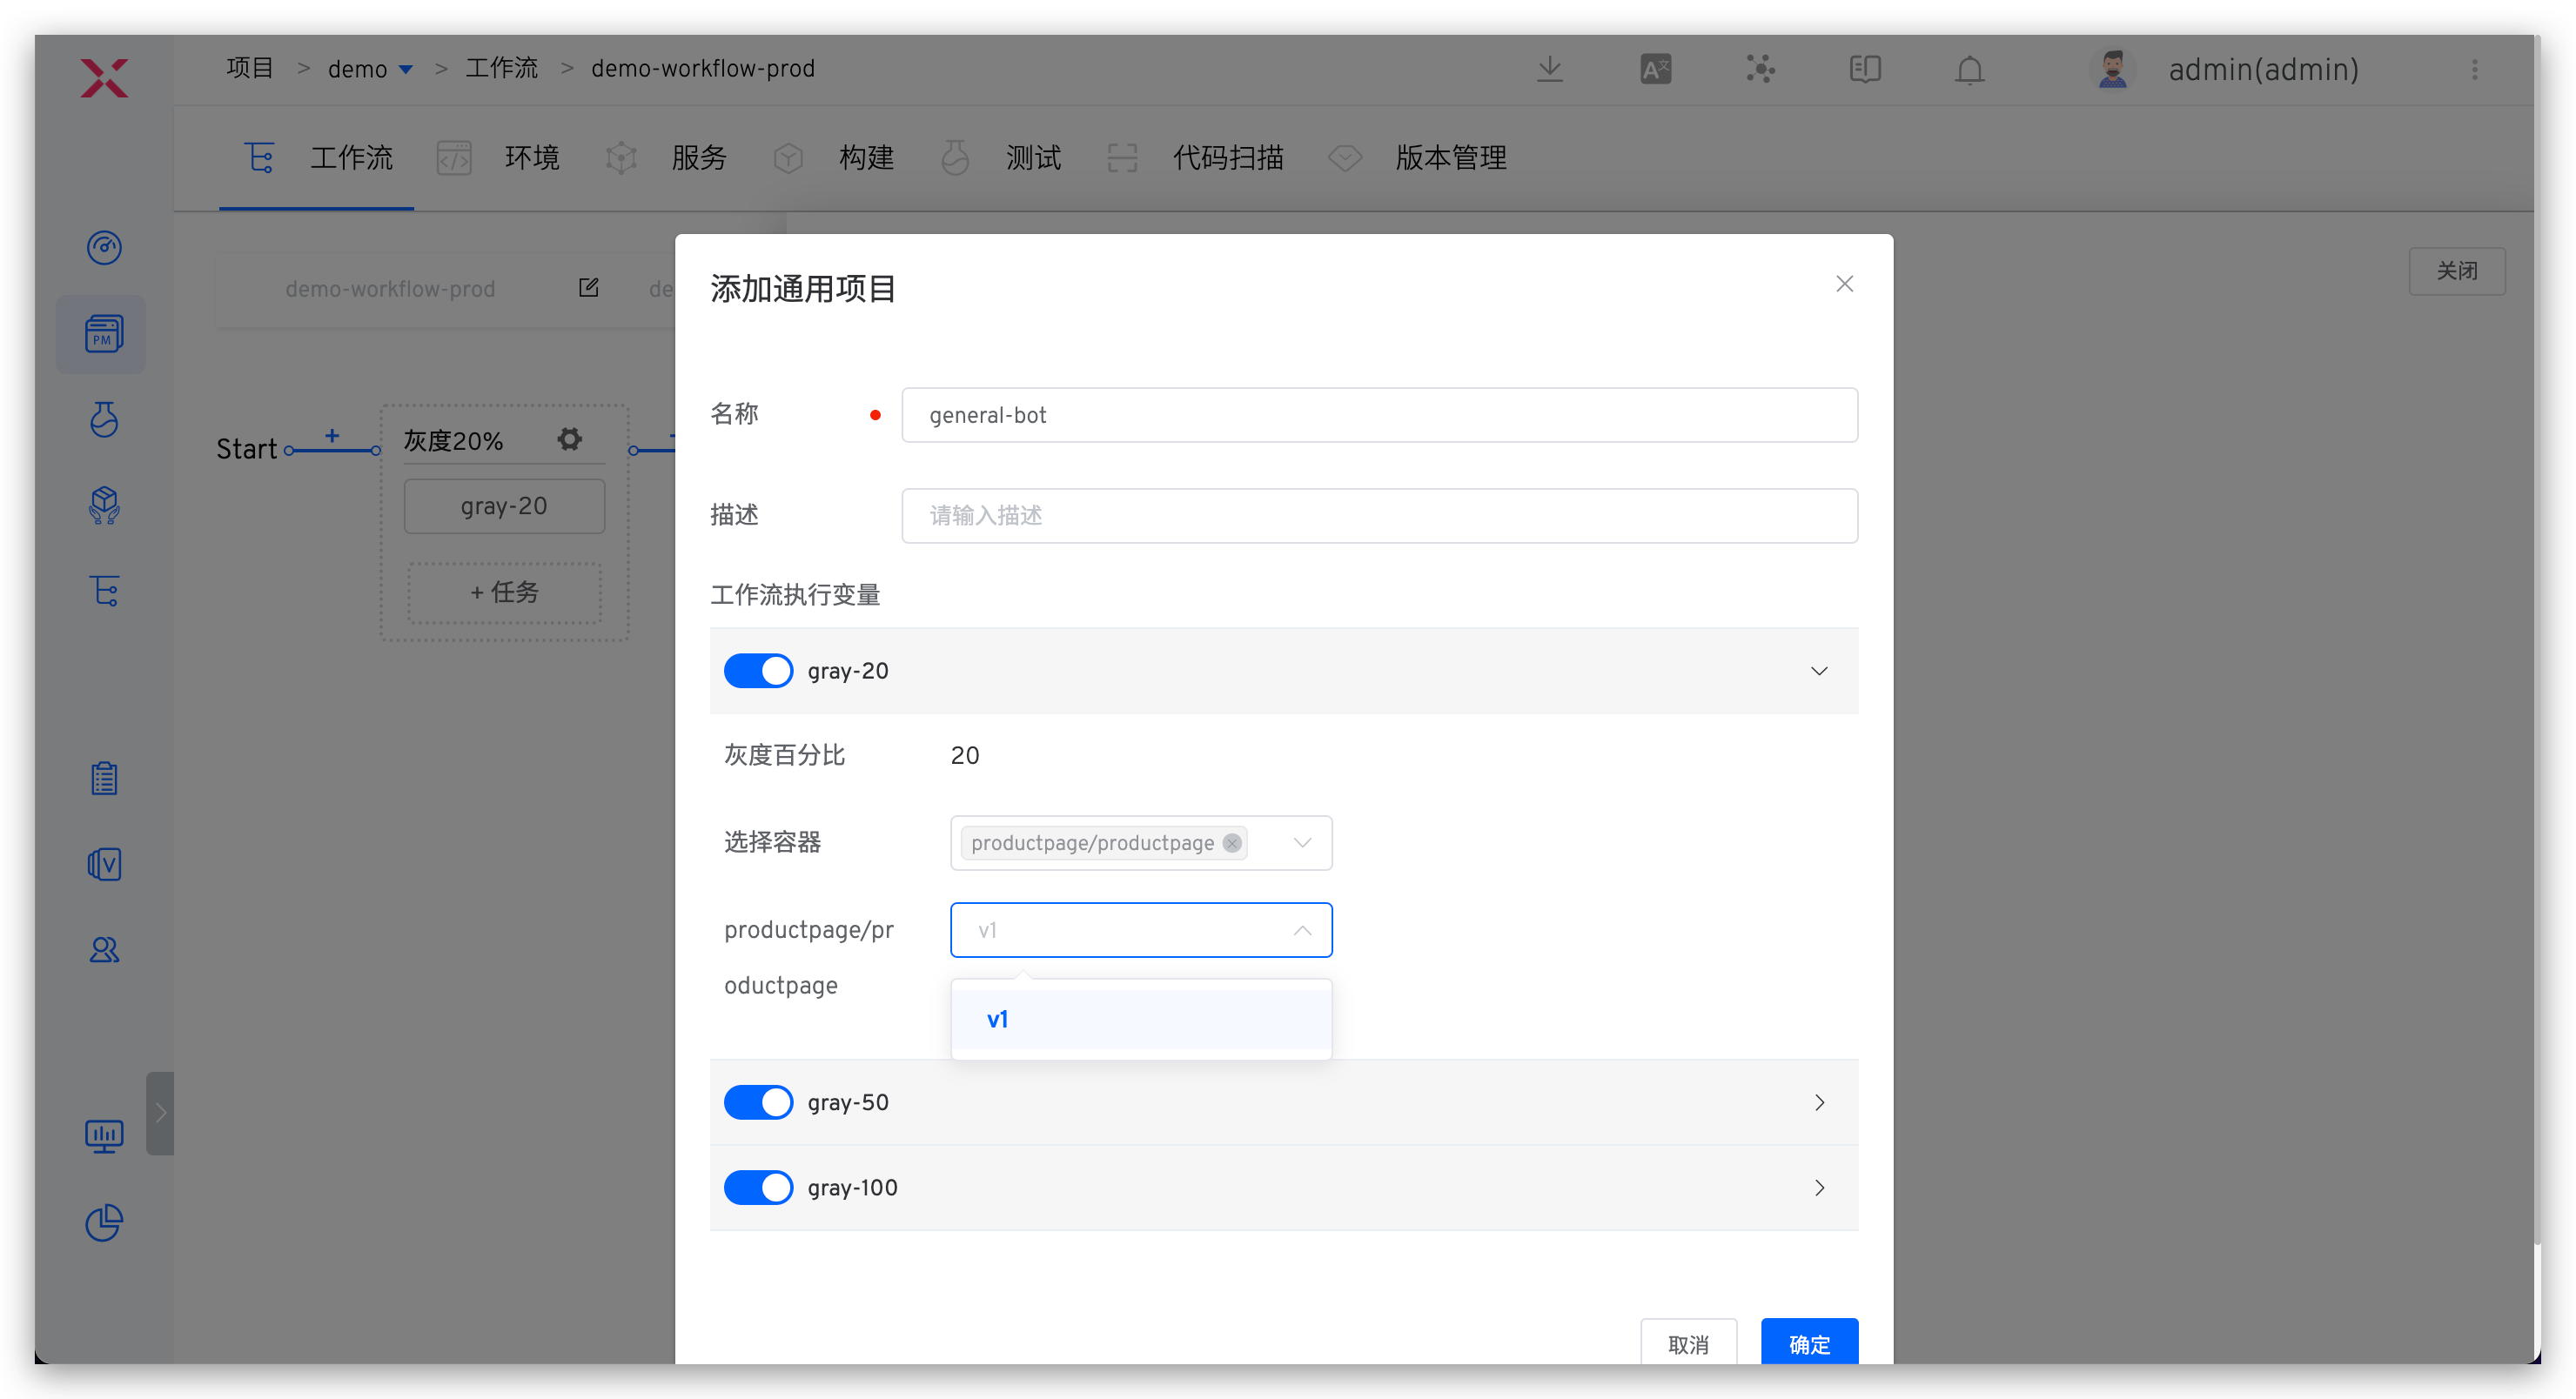Turn off the gray-50 toggle
Screen dimensions: 2576x1399
(x=758, y=1102)
